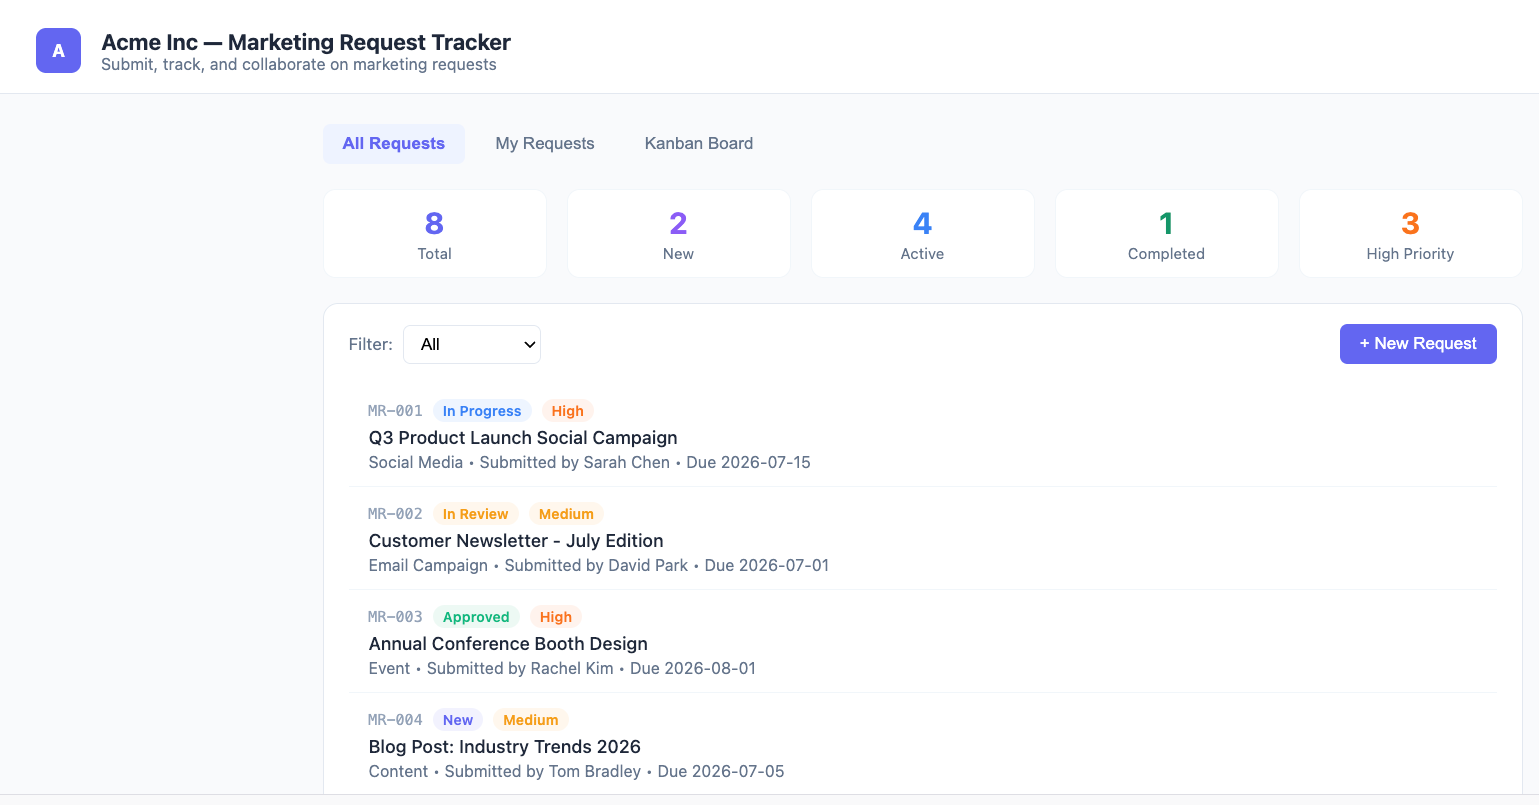Select the Completed stat card
Viewport: 1539px width, 805px height.
click(1167, 234)
